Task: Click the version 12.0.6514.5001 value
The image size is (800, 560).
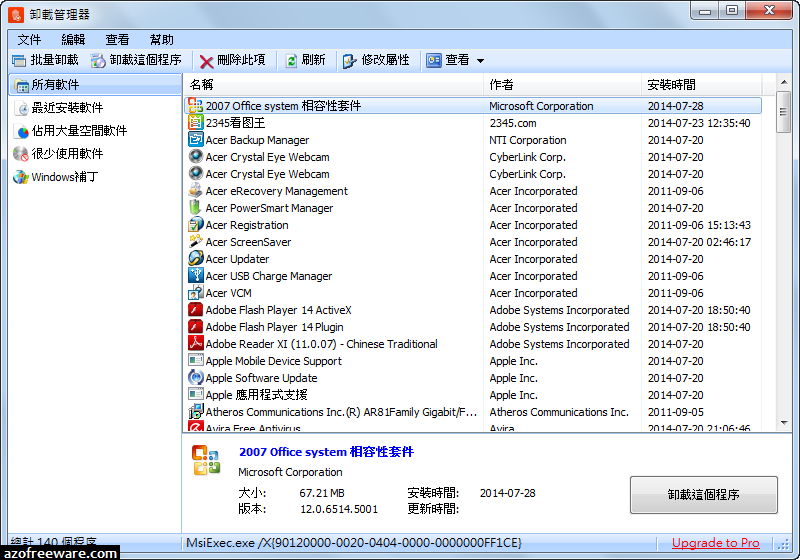Action: click(339, 509)
